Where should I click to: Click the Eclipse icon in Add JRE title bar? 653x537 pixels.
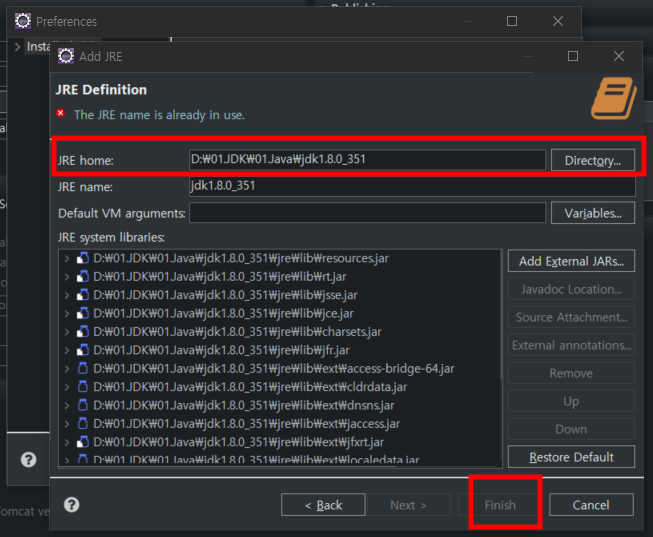pos(66,56)
